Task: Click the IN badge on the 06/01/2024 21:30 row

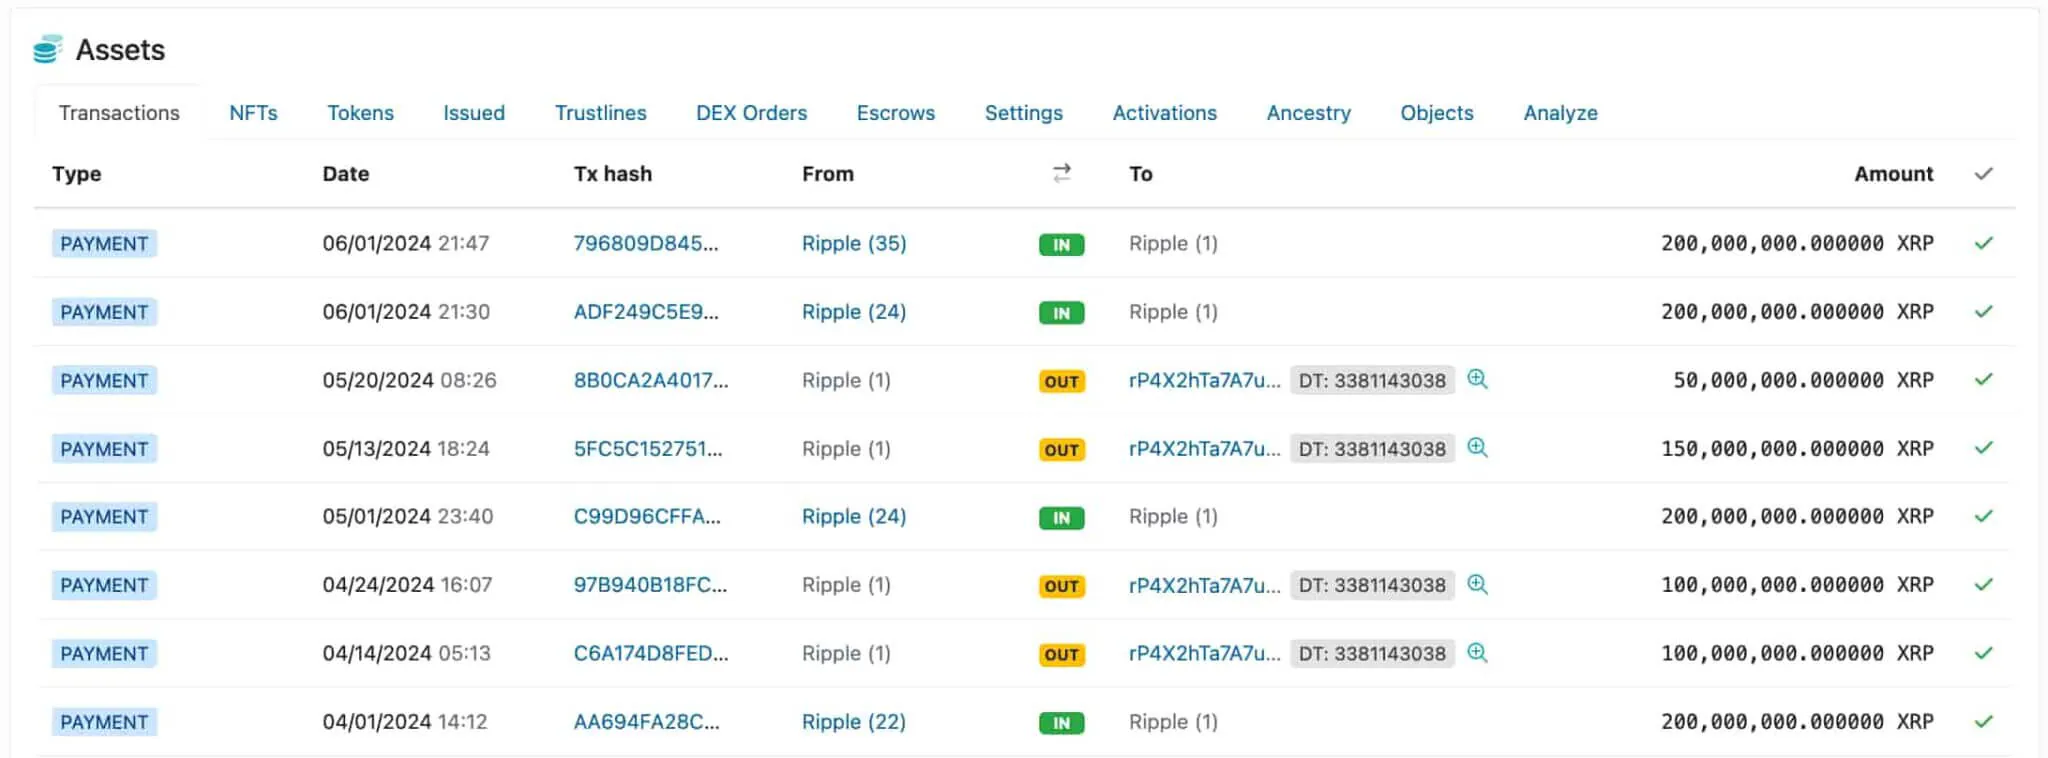Action: (1061, 313)
